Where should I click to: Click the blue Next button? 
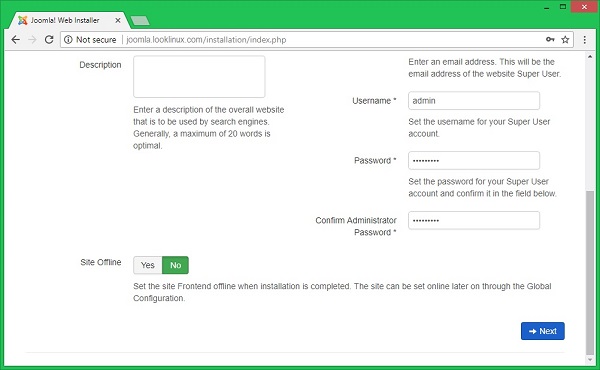pyautogui.click(x=543, y=331)
